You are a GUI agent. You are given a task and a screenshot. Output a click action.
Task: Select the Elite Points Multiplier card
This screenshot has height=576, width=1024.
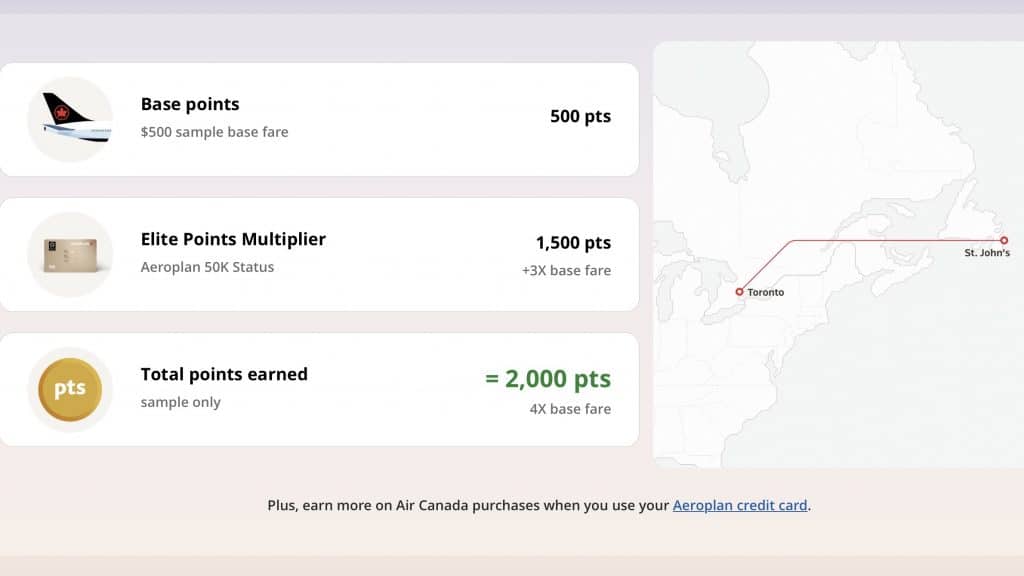pyautogui.click(x=320, y=253)
